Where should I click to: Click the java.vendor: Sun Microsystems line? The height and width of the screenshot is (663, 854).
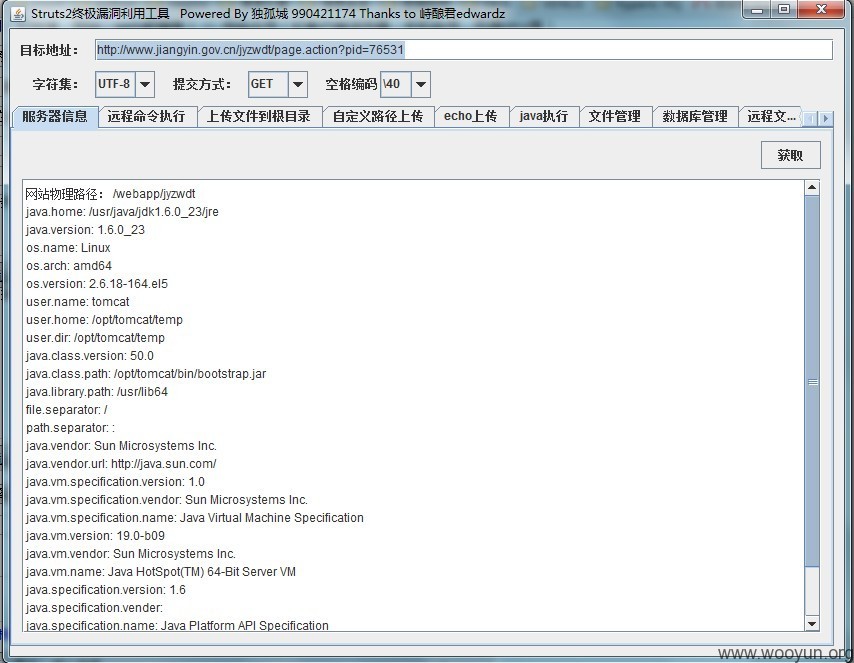click(x=121, y=446)
